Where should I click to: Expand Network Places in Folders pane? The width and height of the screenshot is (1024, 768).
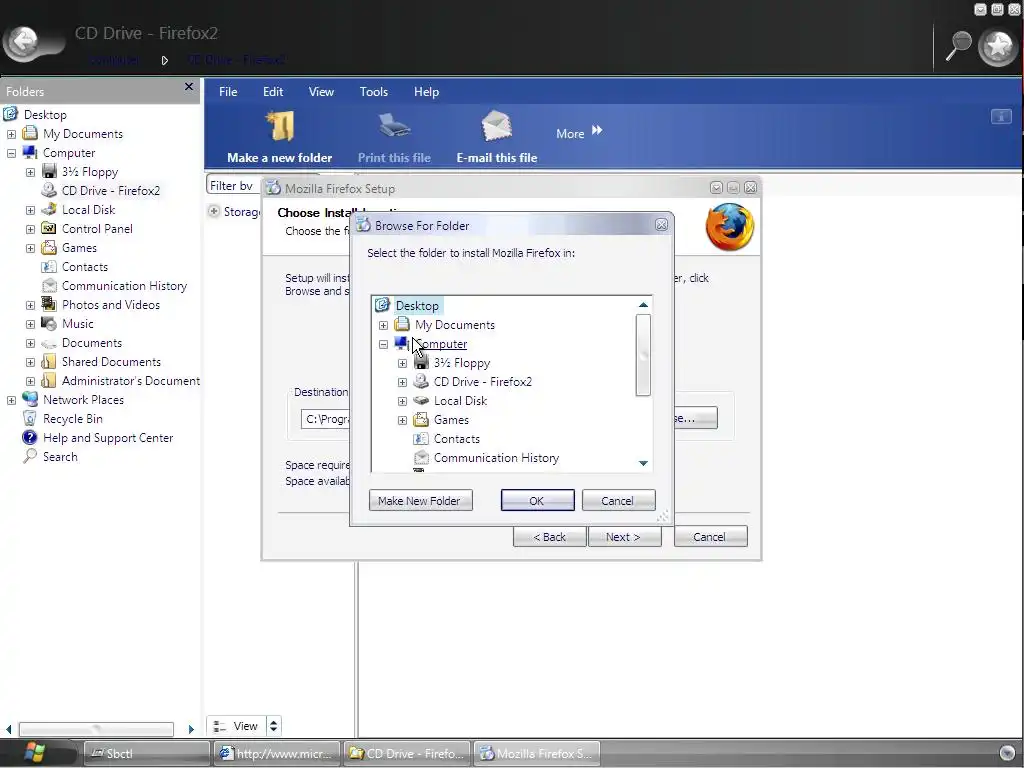(11, 400)
